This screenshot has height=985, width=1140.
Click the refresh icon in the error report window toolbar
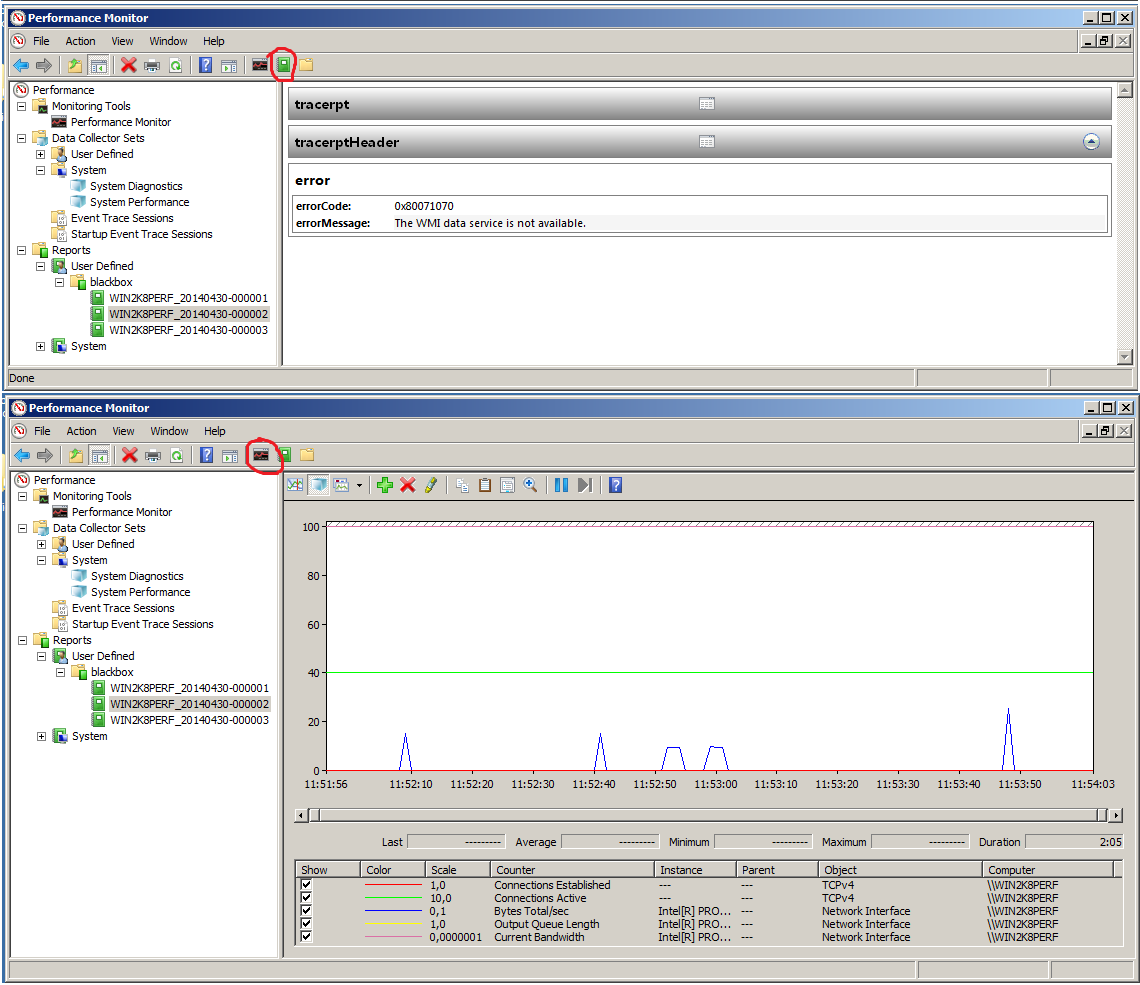point(175,66)
